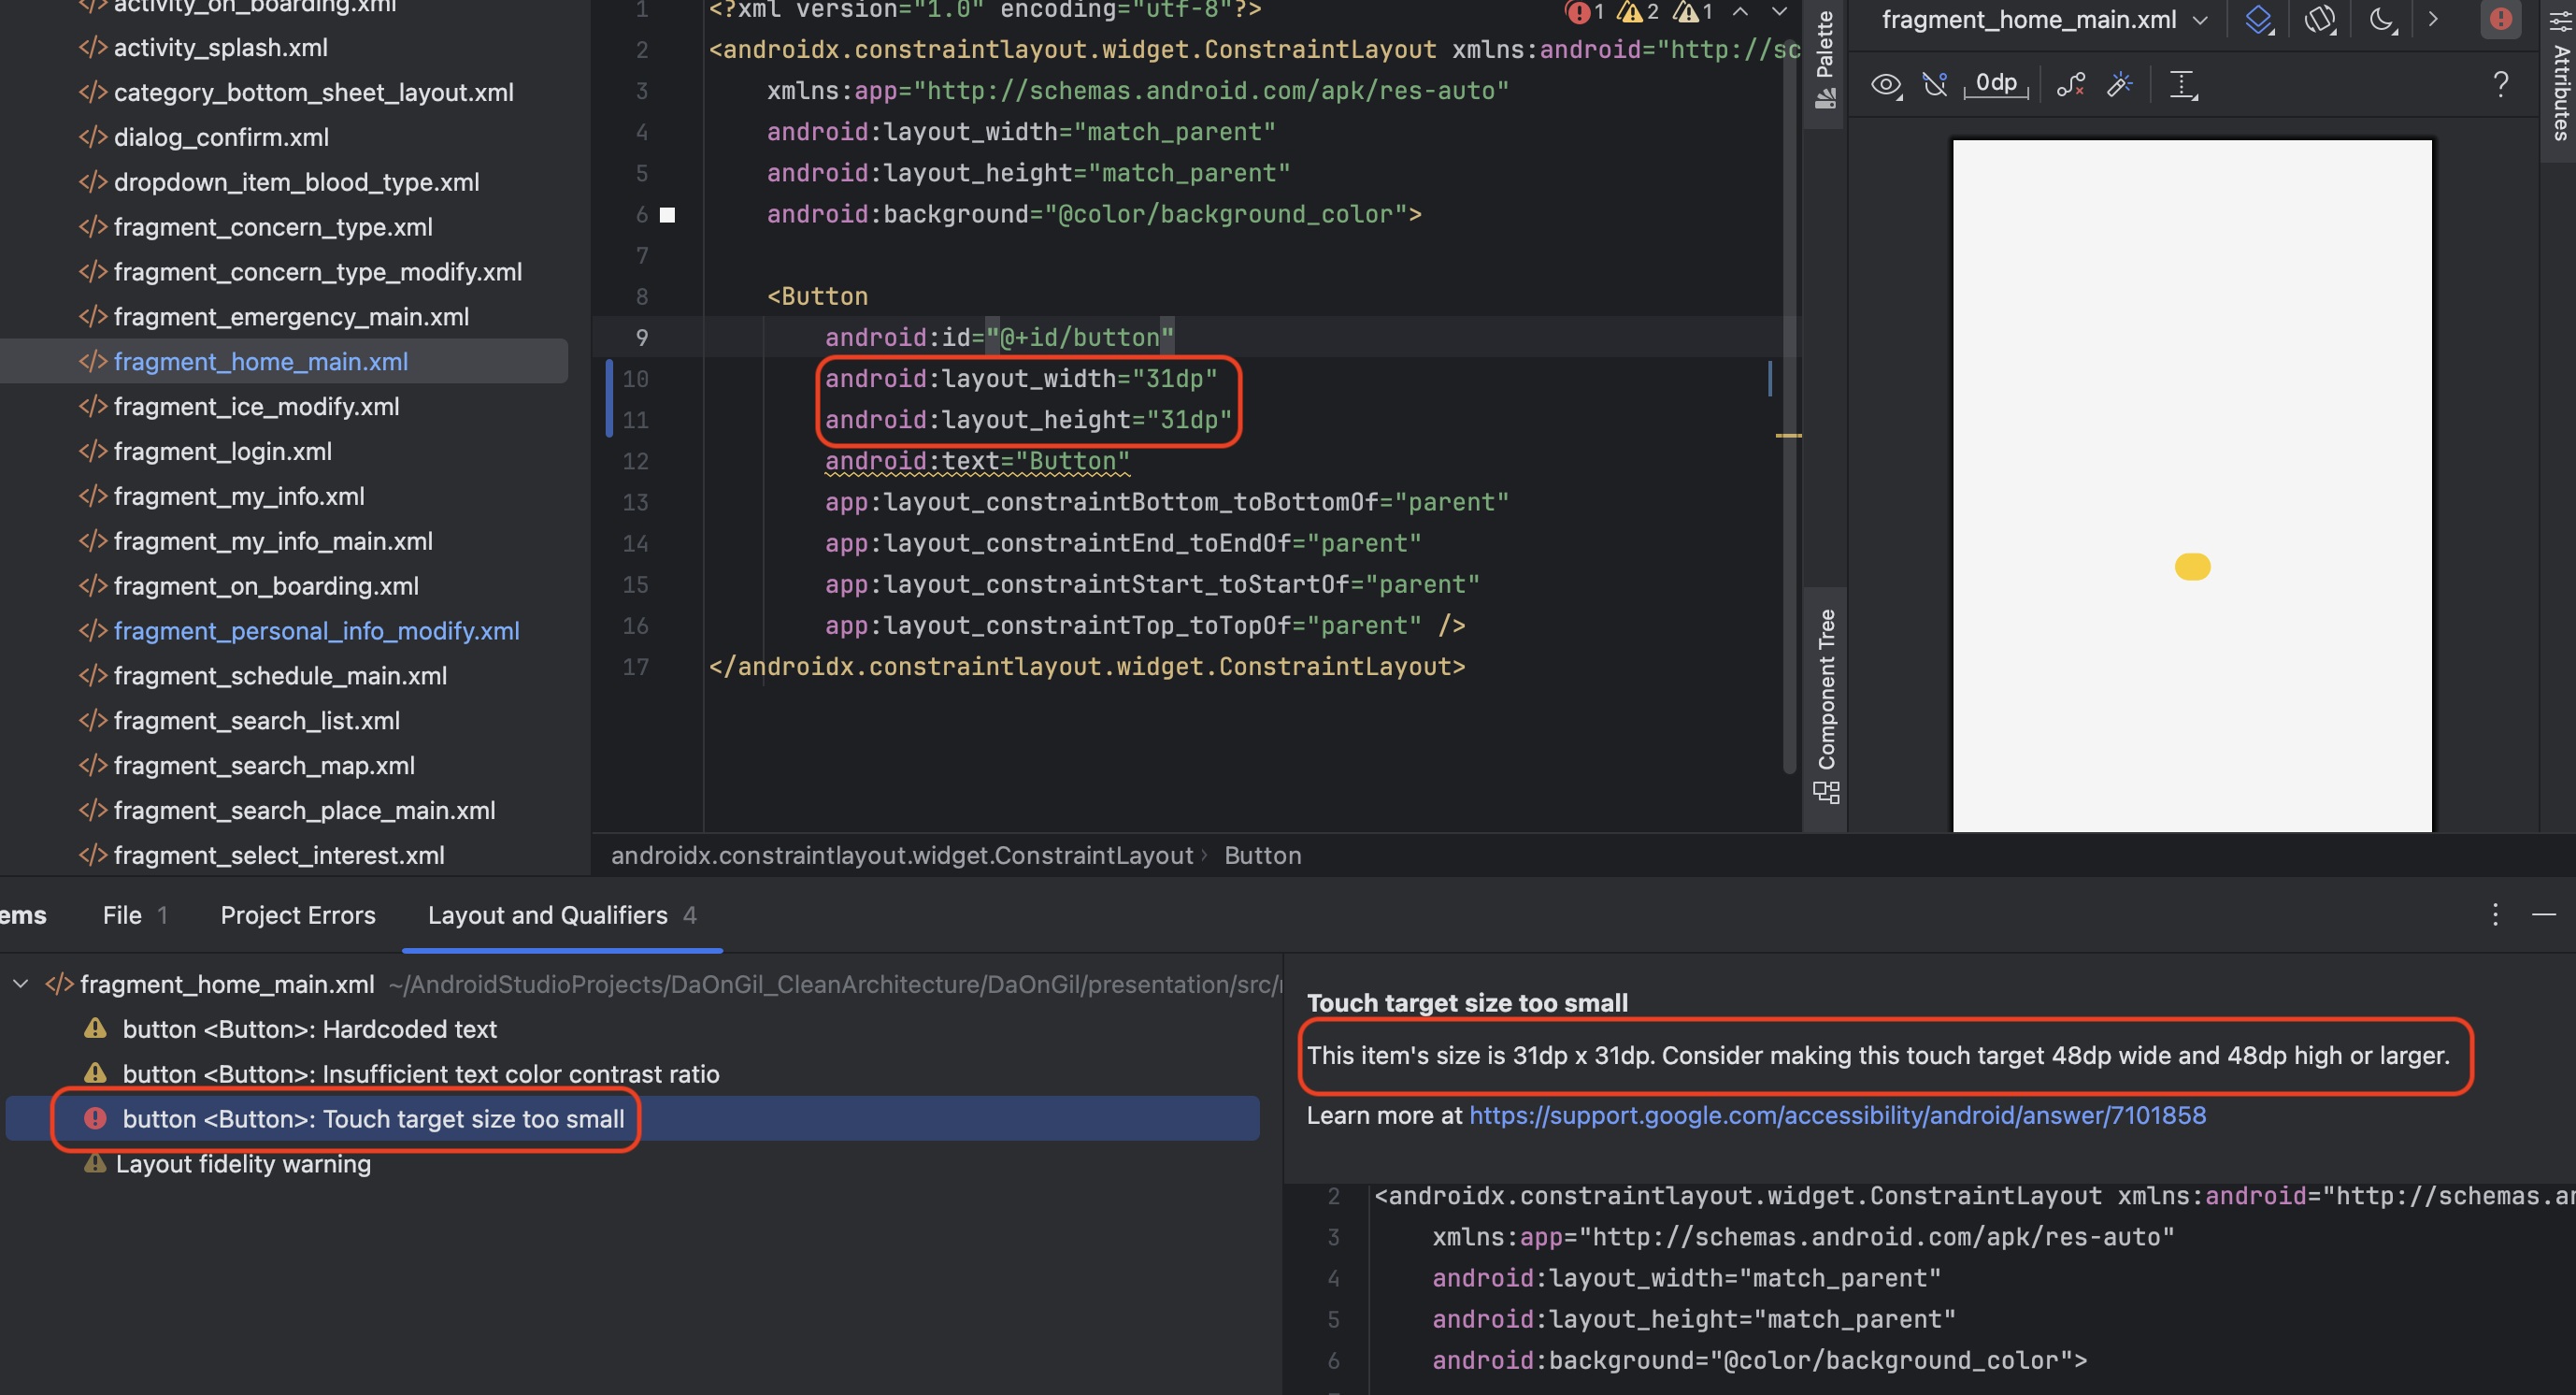Expand more design toolbar options chevron
The image size is (2576, 1395).
(2433, 20)
